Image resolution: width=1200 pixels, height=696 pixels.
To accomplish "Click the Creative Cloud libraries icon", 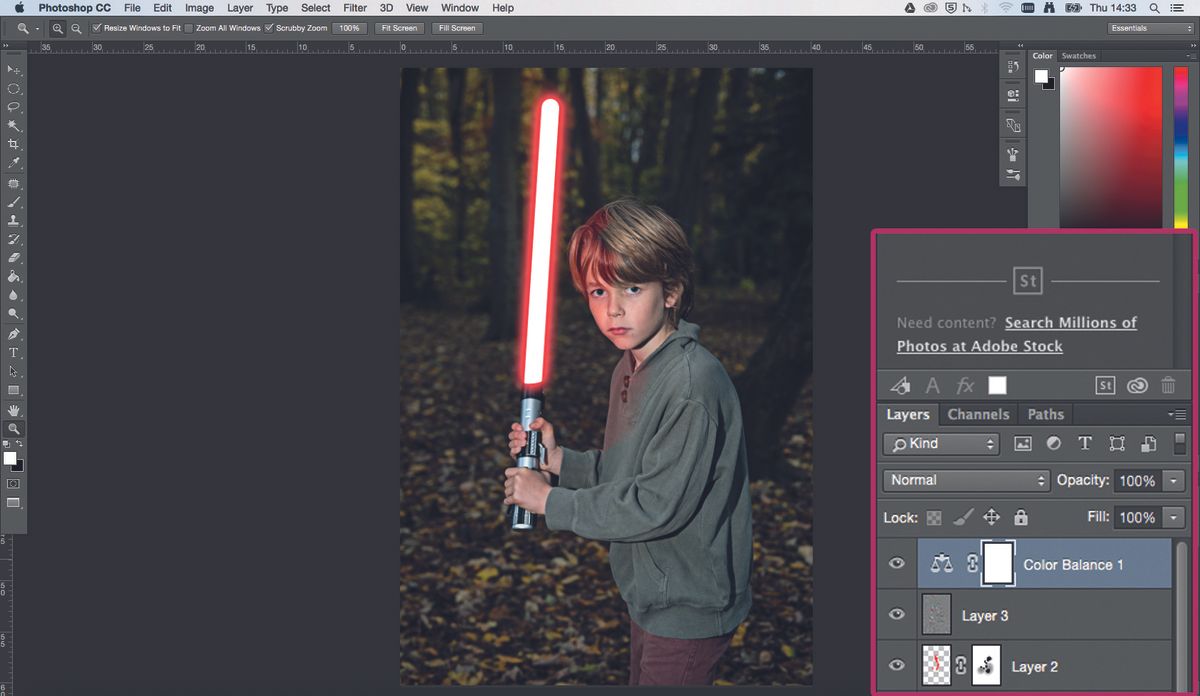I will (1137, 385).
